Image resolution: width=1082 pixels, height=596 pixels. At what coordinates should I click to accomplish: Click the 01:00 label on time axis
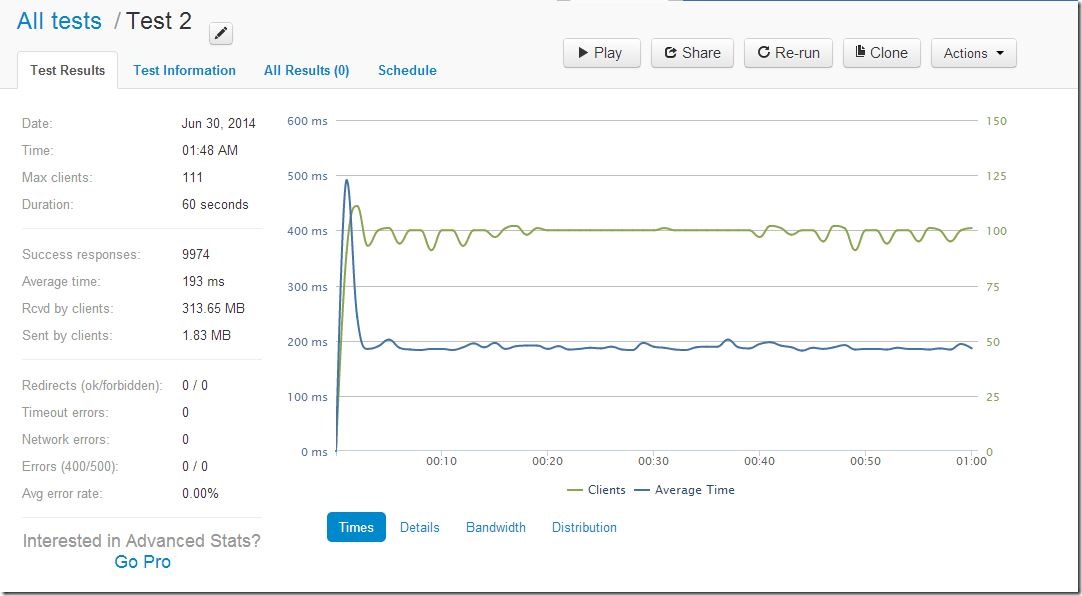pos(972,461)
